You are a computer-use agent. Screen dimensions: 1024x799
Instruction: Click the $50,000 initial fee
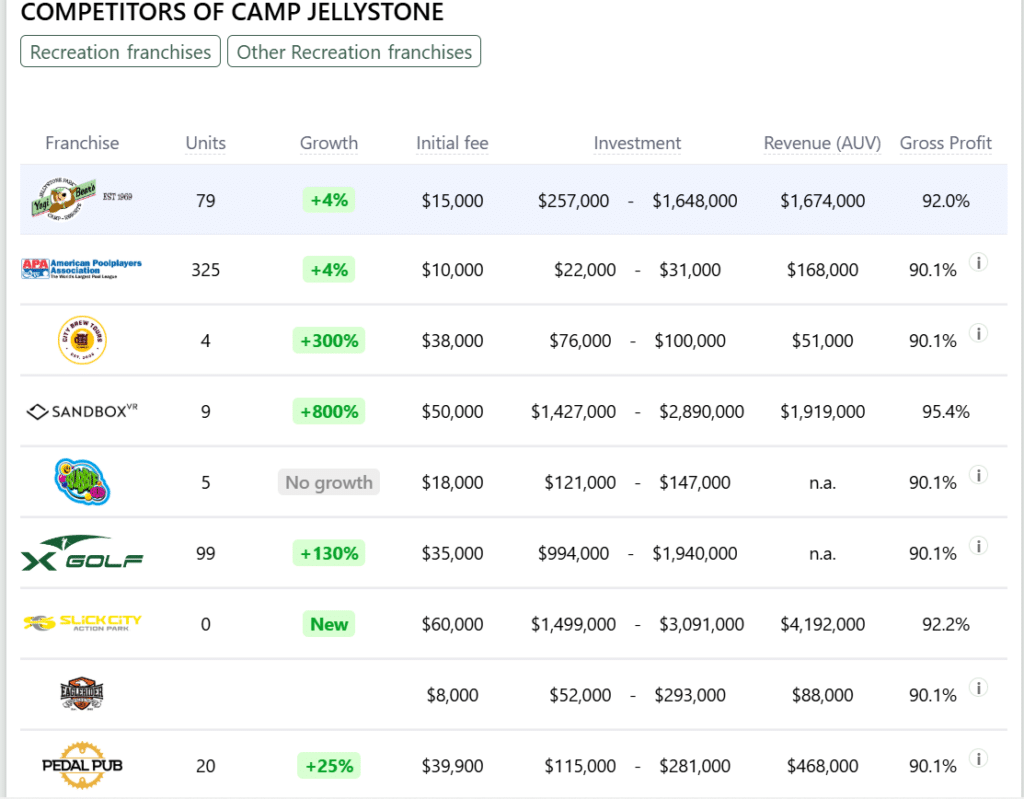coord(452,412)
